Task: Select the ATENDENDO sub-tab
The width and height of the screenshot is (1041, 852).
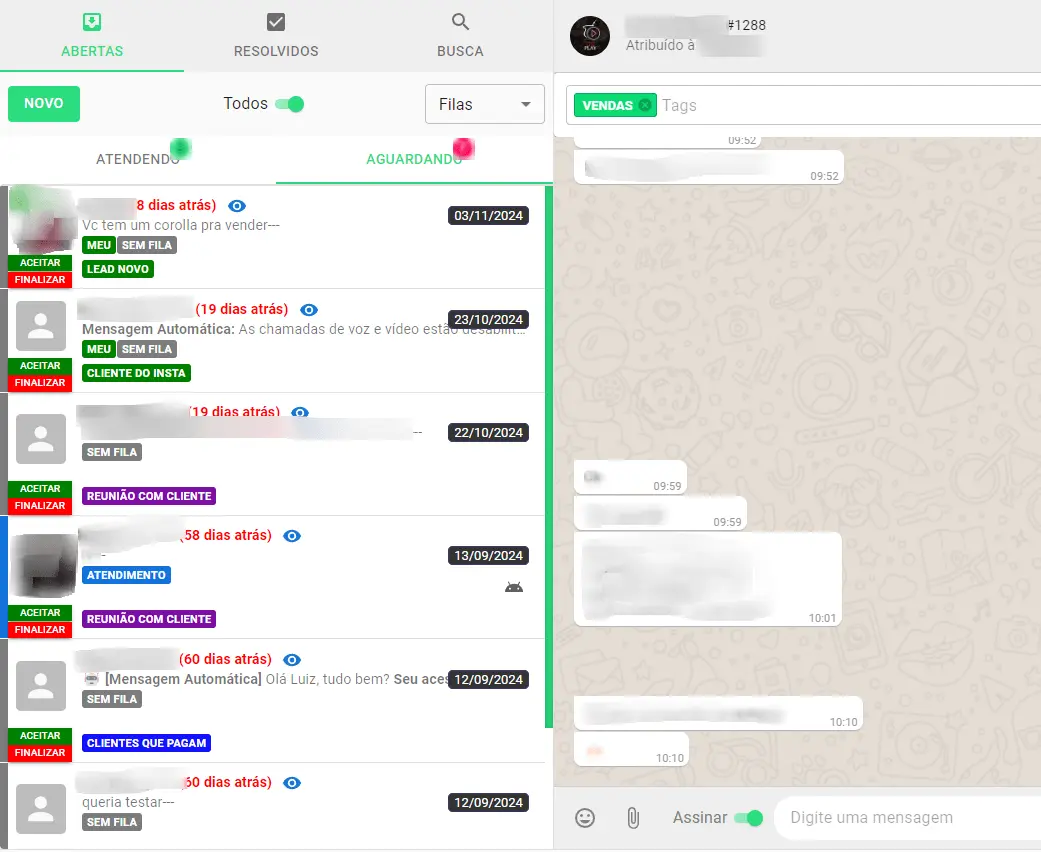Action: click(138, 159)
